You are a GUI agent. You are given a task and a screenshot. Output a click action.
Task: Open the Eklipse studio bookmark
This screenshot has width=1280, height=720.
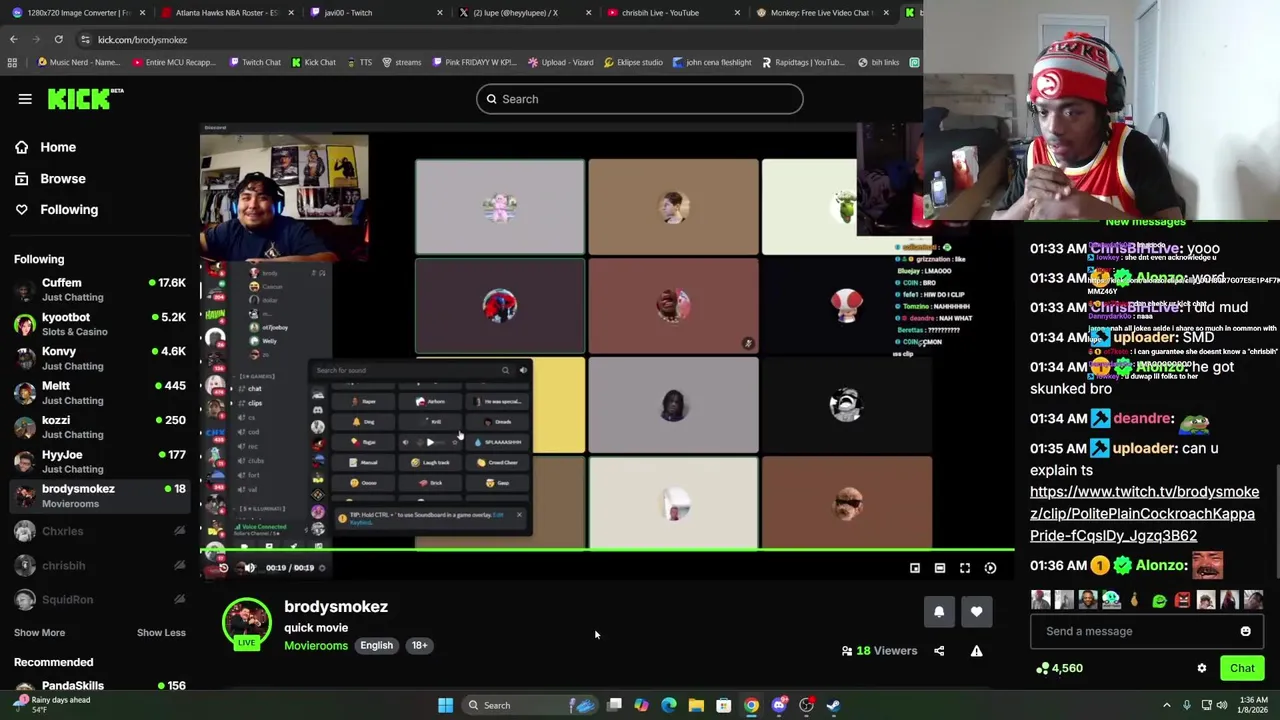click(x=633, y=62)
